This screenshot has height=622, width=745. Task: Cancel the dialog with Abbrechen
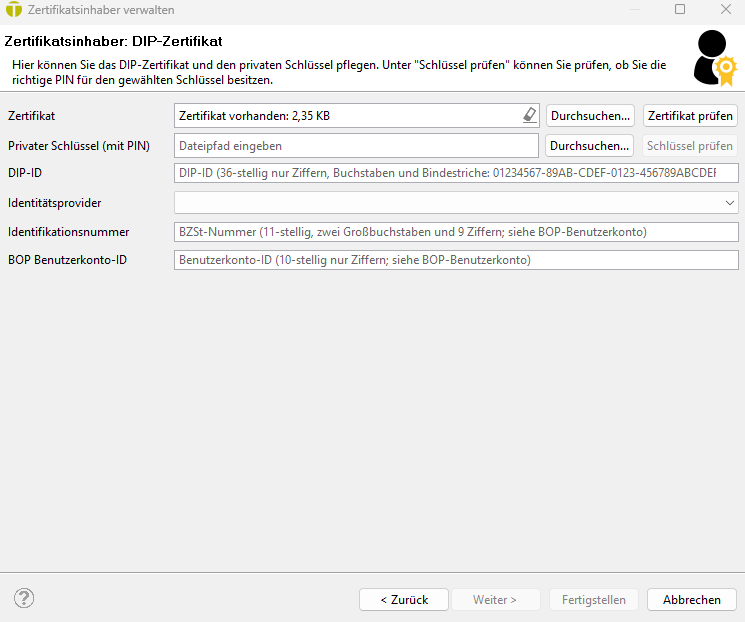pyautogui.click(x=691, y=600)
